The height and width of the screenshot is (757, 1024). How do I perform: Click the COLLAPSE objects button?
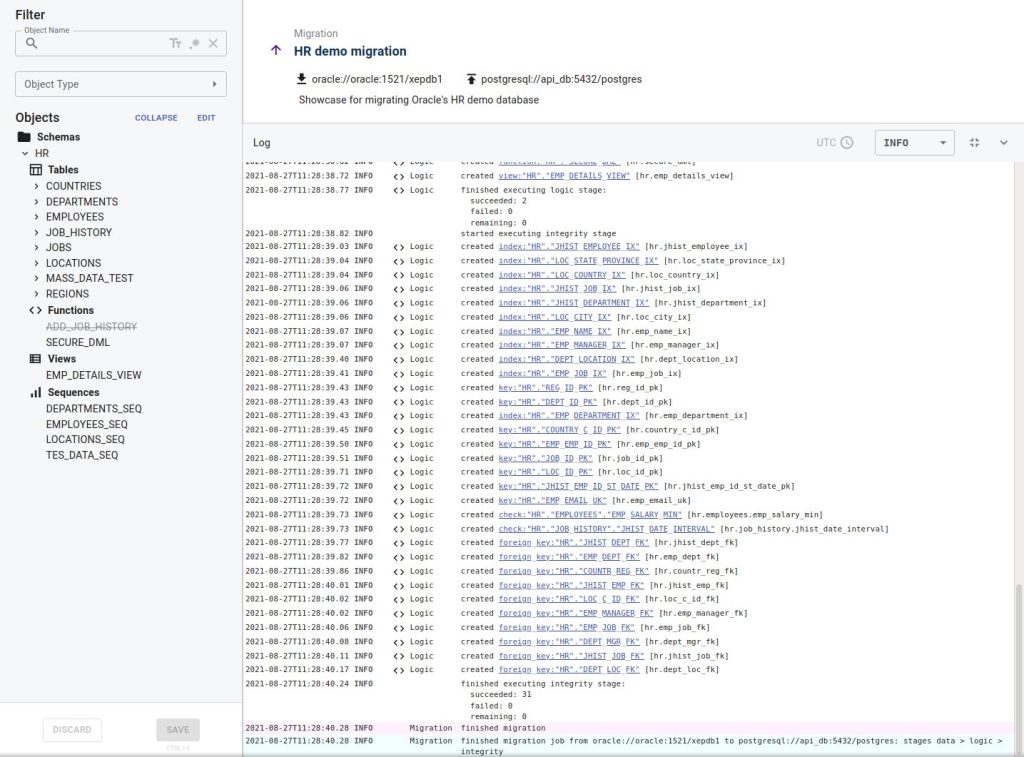pyautogui.click(x=156, y=118)
